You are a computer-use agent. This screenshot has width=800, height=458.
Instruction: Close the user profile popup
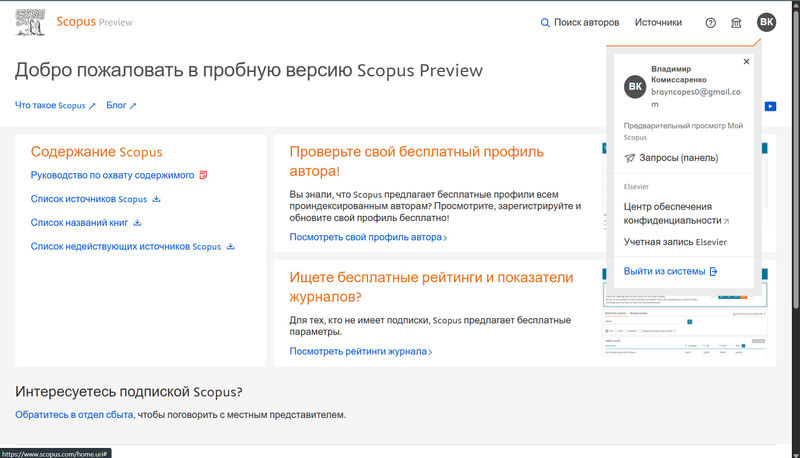pos(746,62)
